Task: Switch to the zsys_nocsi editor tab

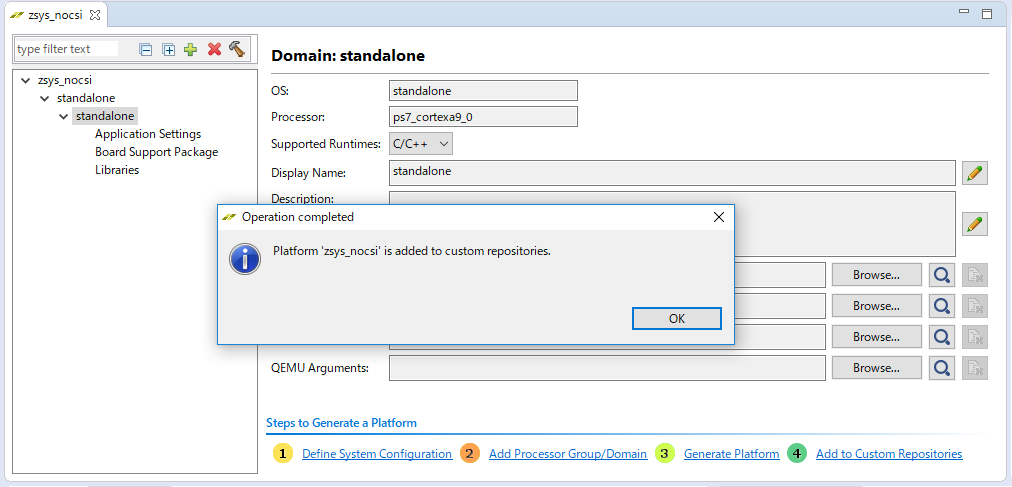Action: [x=50, y=16]
